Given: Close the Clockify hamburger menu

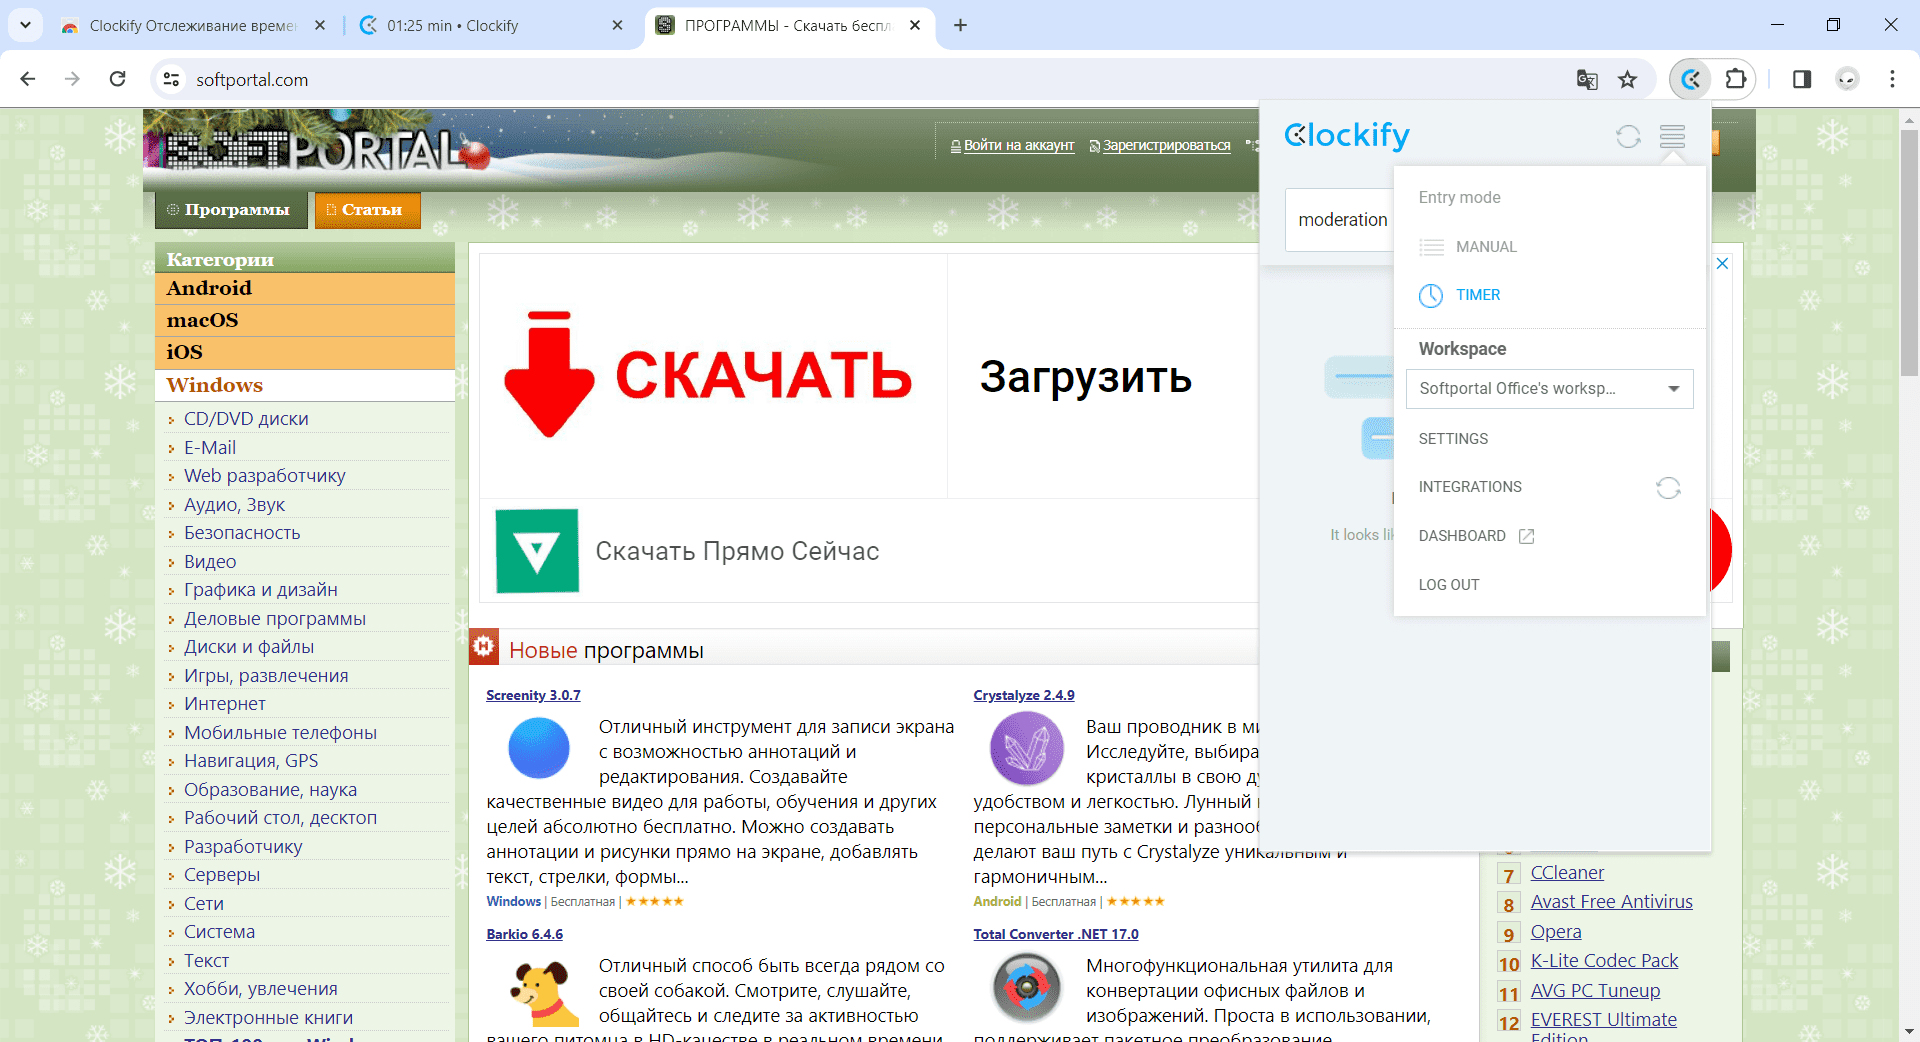Looking at the screenshot, I should point(1672,136).
